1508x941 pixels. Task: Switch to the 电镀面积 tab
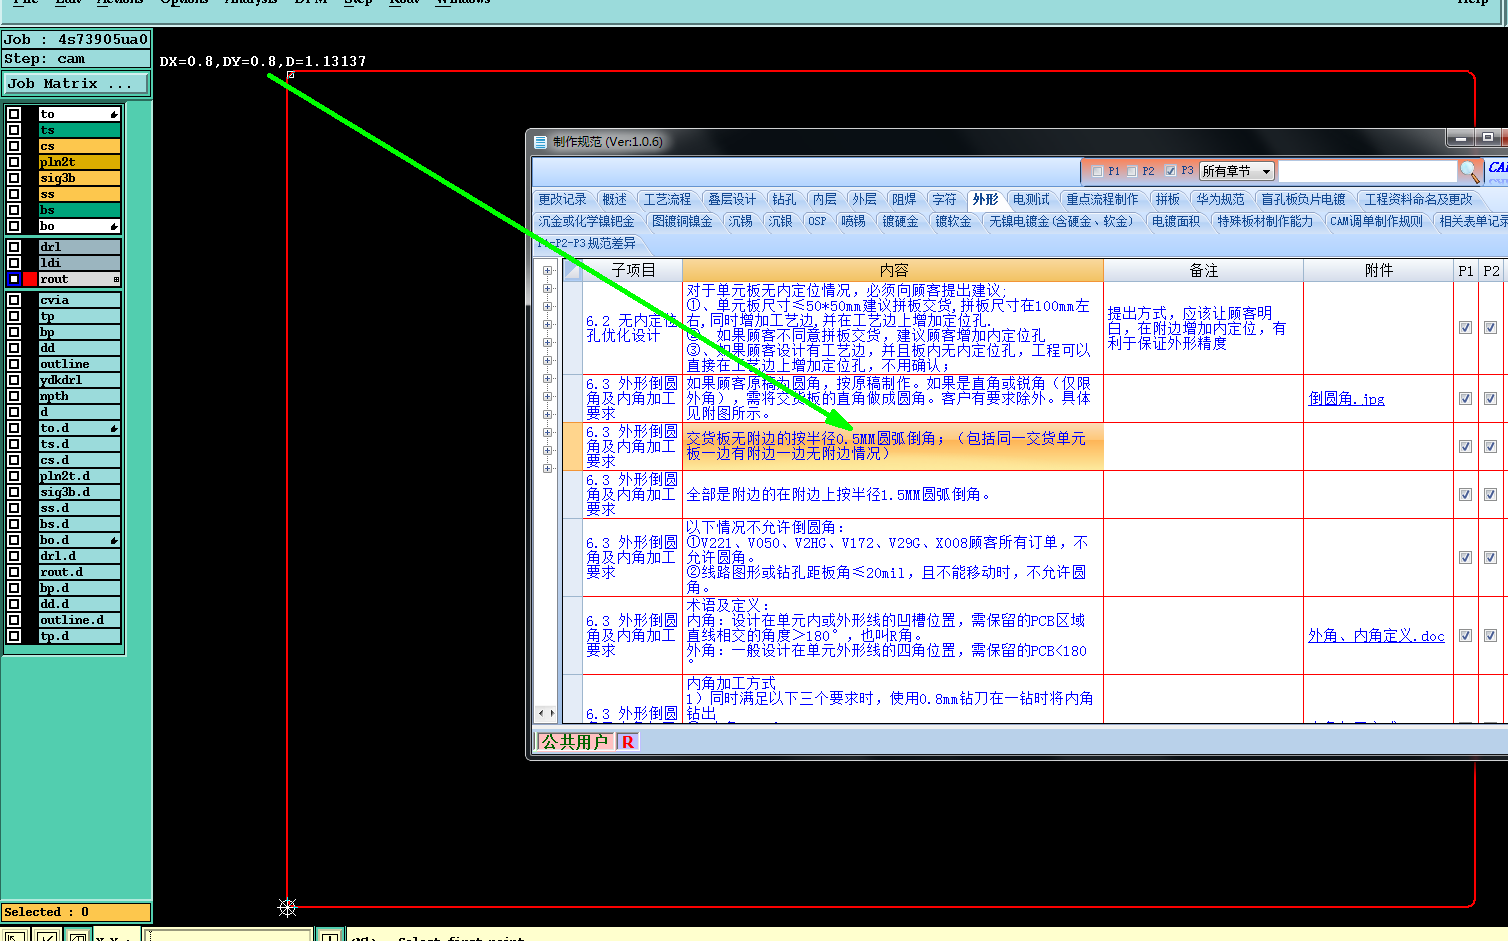pos(1175,221)
